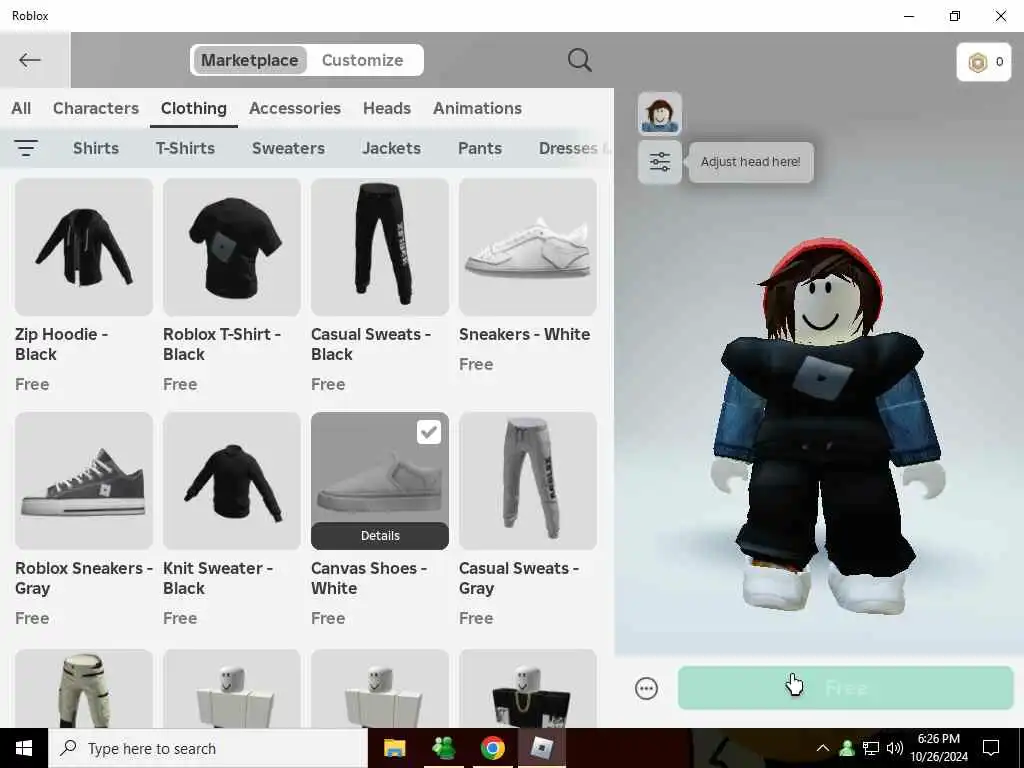
Task: Select the Roblox T-Shirt - Black thumbnail
Action: click(232, 247)
